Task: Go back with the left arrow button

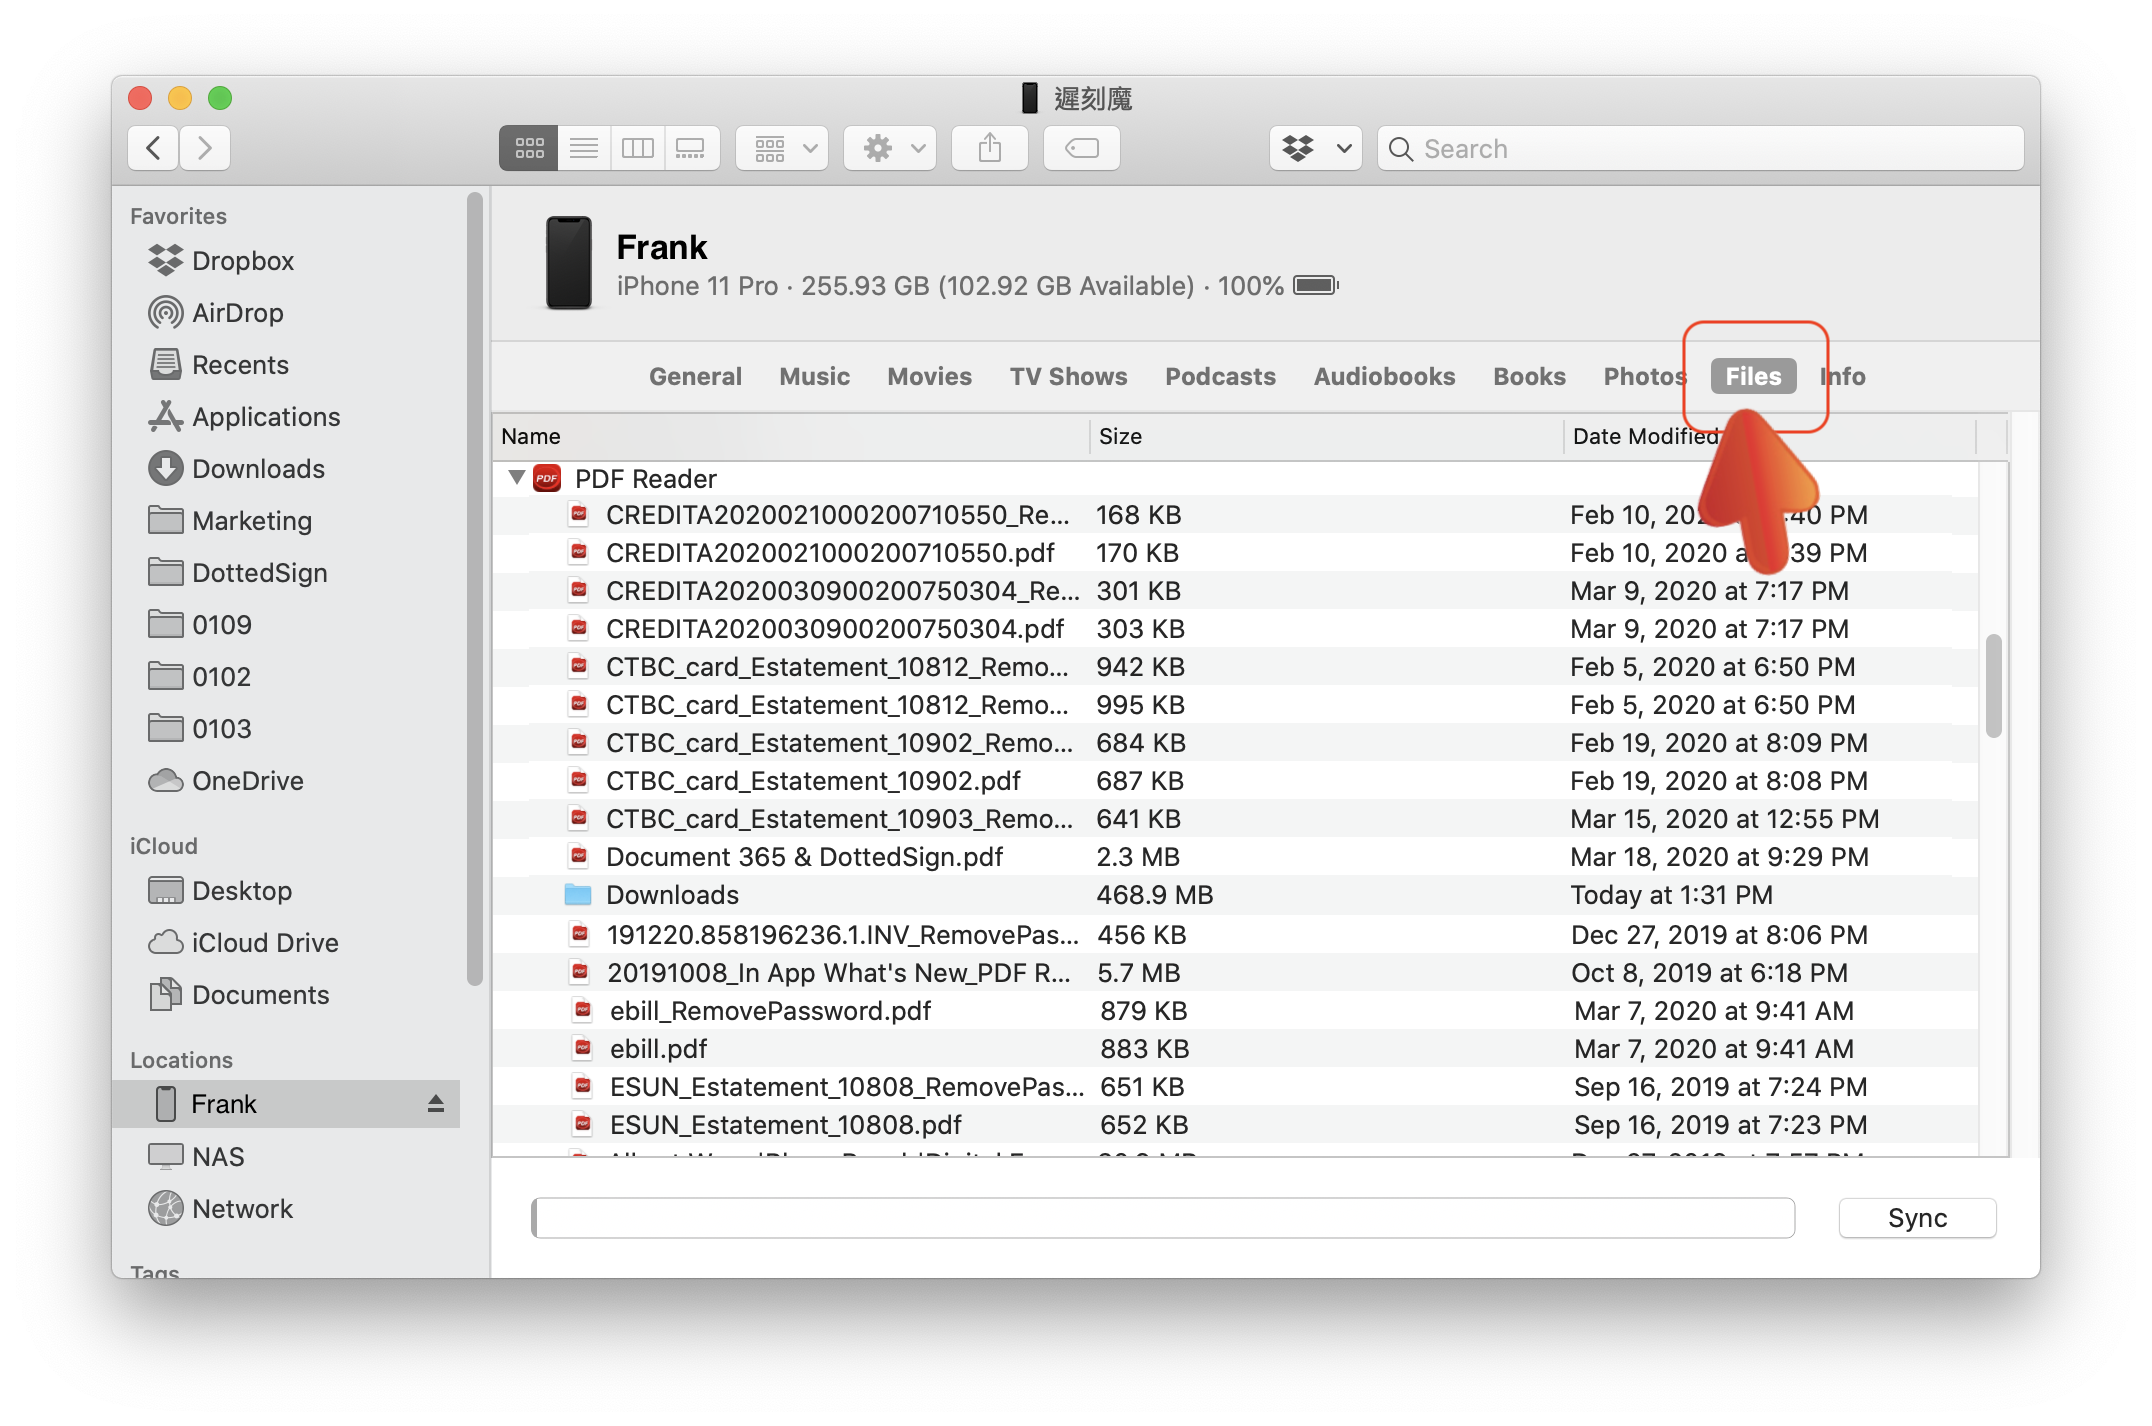Action: [154, 149]
